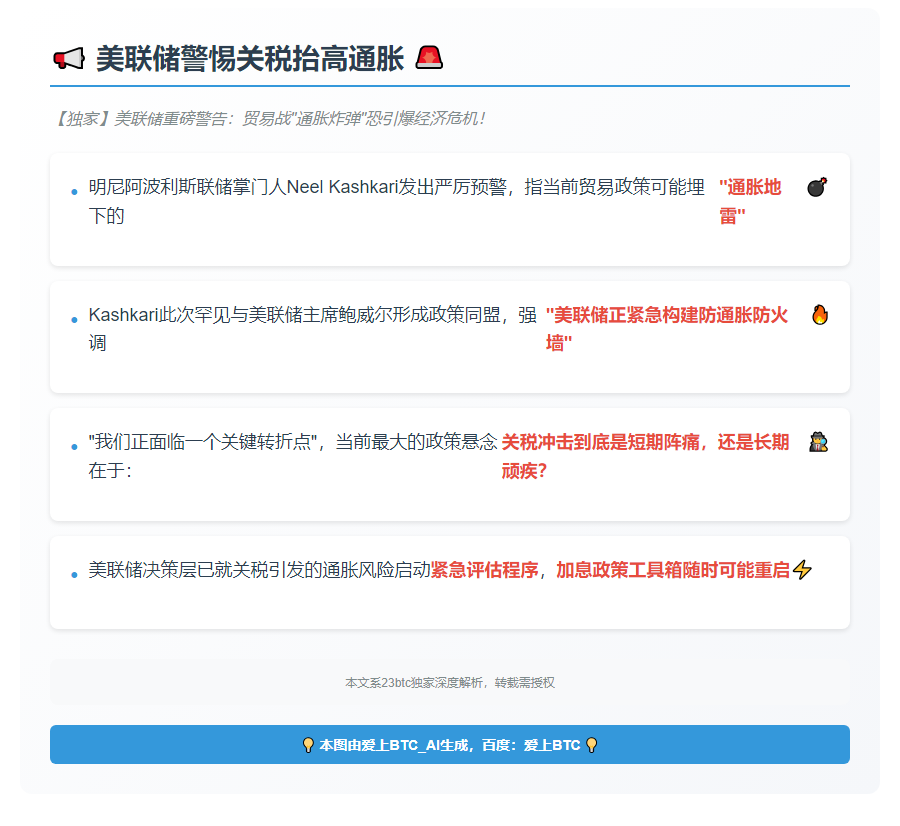The height and width of the screenshot is (826, 900).
Task: Click the italic subtitle 【独家】美联储重磅警告
Action: click(x=269, y=119)
